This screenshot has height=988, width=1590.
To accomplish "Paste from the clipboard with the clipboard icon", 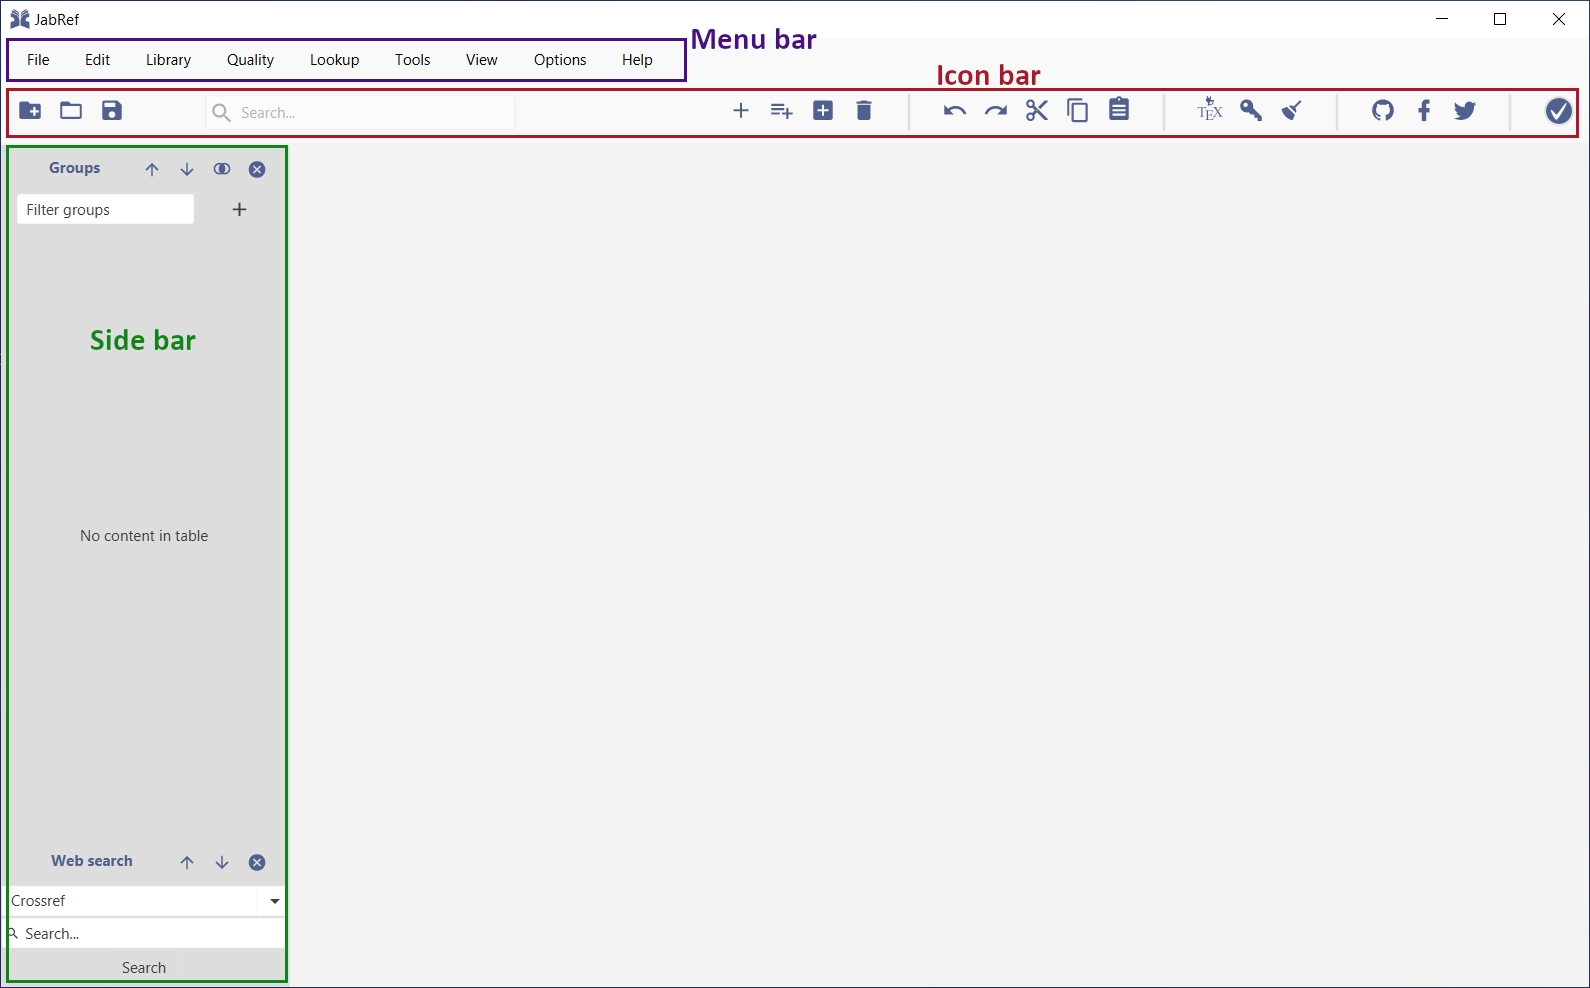I will coord(1119,109).
